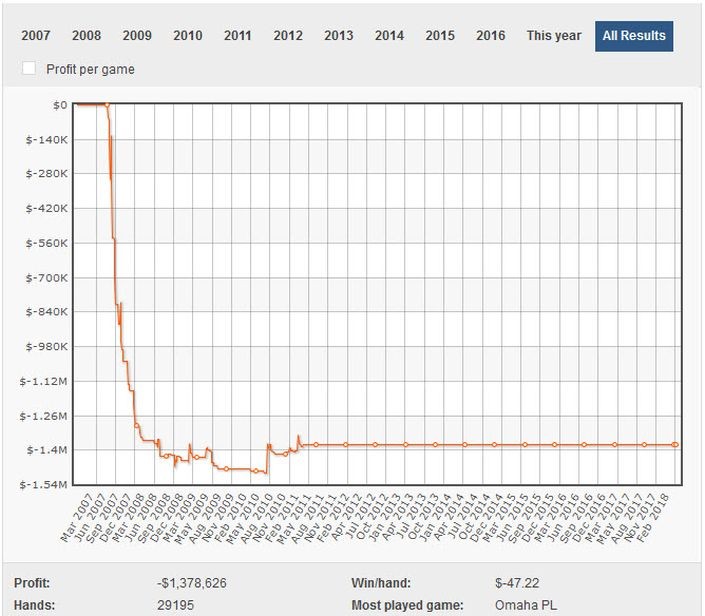Screen dimensions: 705x616
Task: Click the first data point at the $0 peak
Action: pos(106,104)
